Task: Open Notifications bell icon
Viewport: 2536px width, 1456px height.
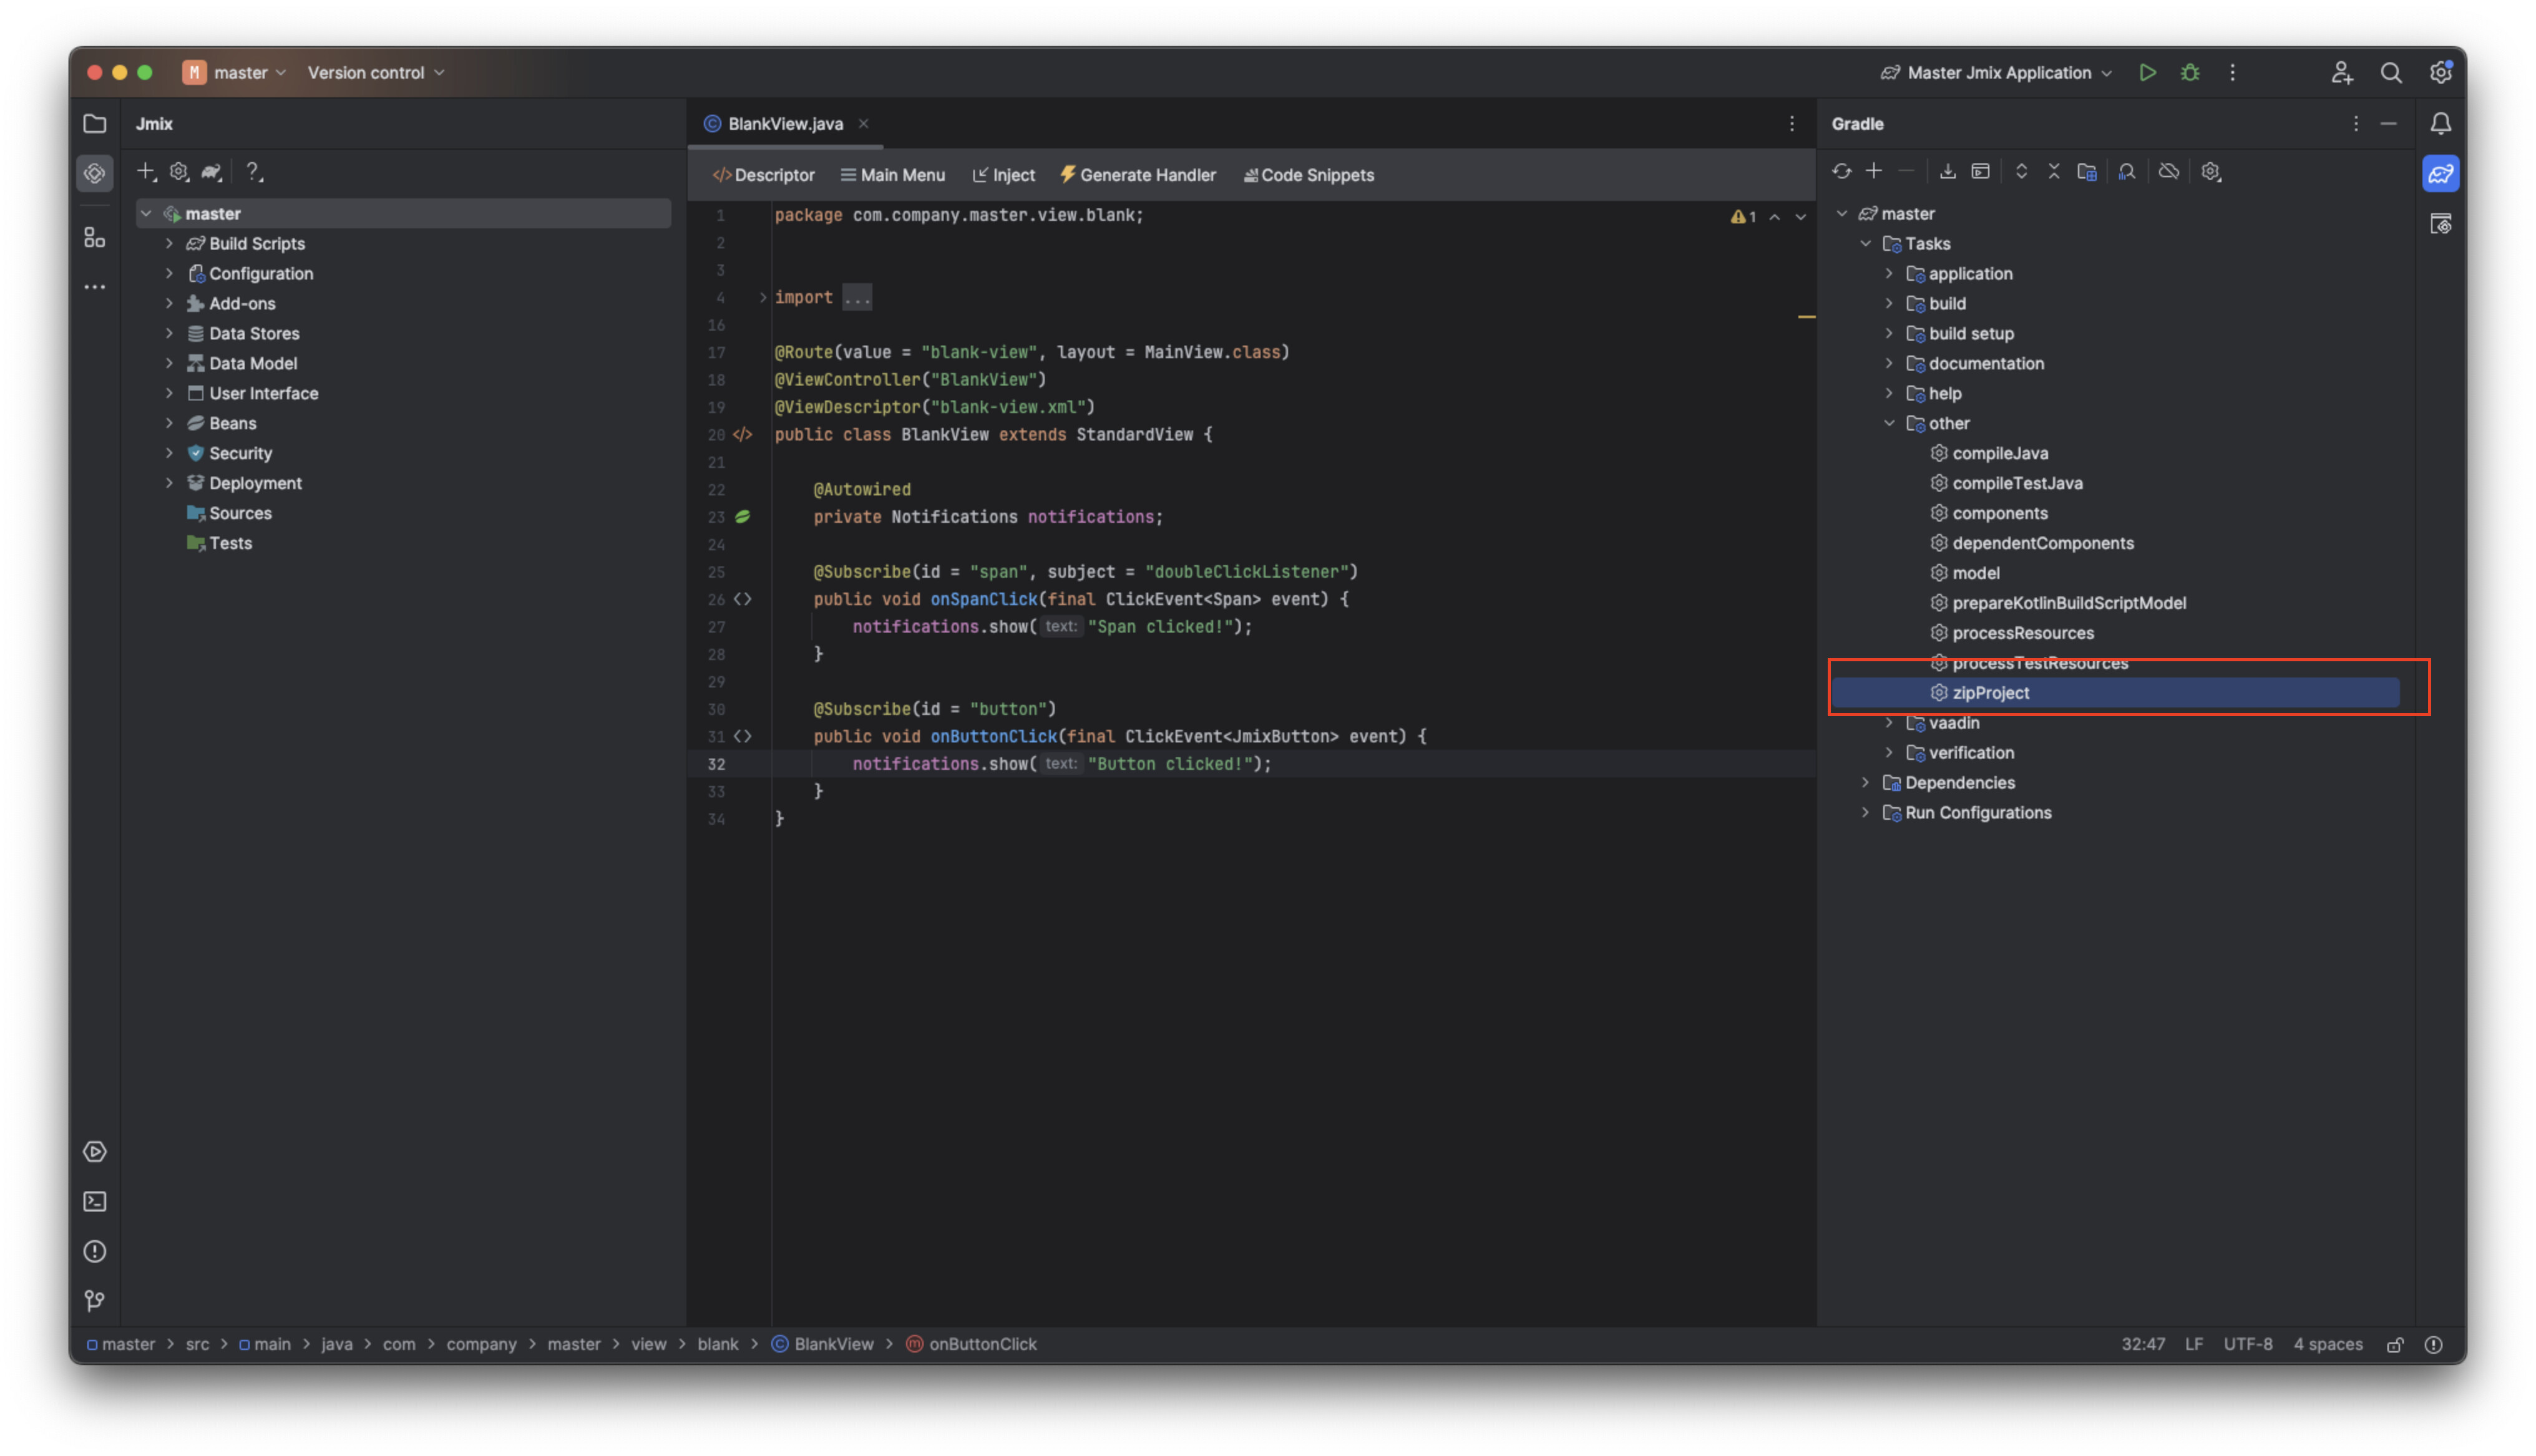Action: pyautogui.click(x=2441, y=123)
